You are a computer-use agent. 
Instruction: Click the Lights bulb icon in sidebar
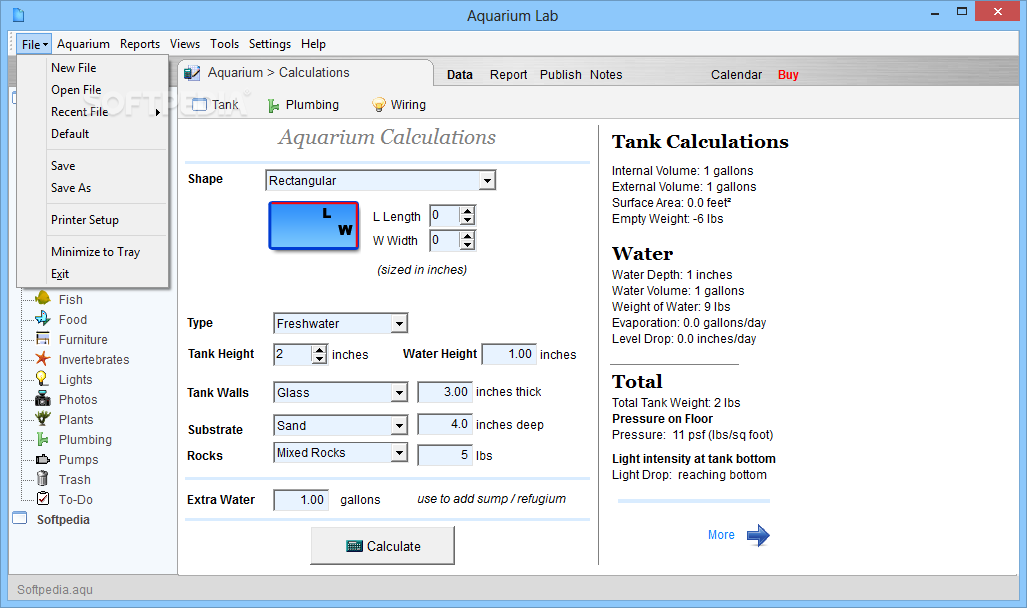(x=43, y=379)
